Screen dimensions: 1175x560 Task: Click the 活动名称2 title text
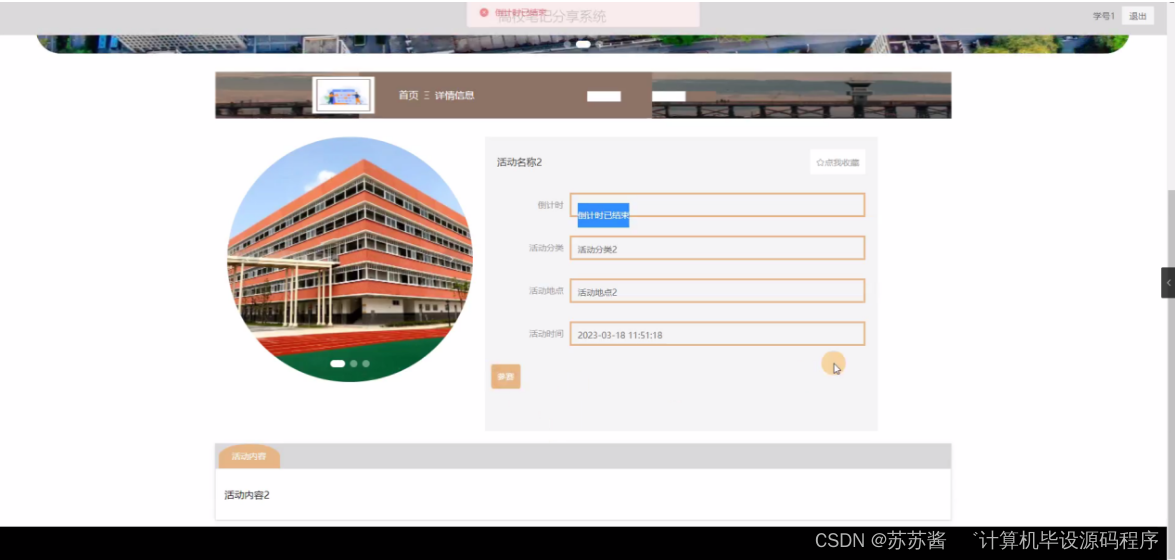(519, 162)
